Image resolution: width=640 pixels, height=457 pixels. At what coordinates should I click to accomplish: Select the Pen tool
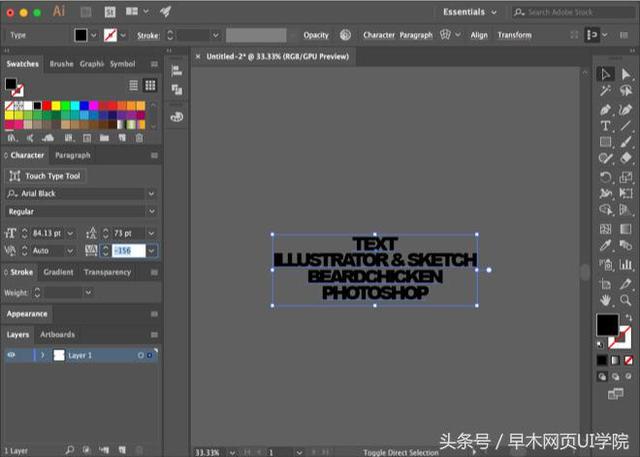pos(605,109)
